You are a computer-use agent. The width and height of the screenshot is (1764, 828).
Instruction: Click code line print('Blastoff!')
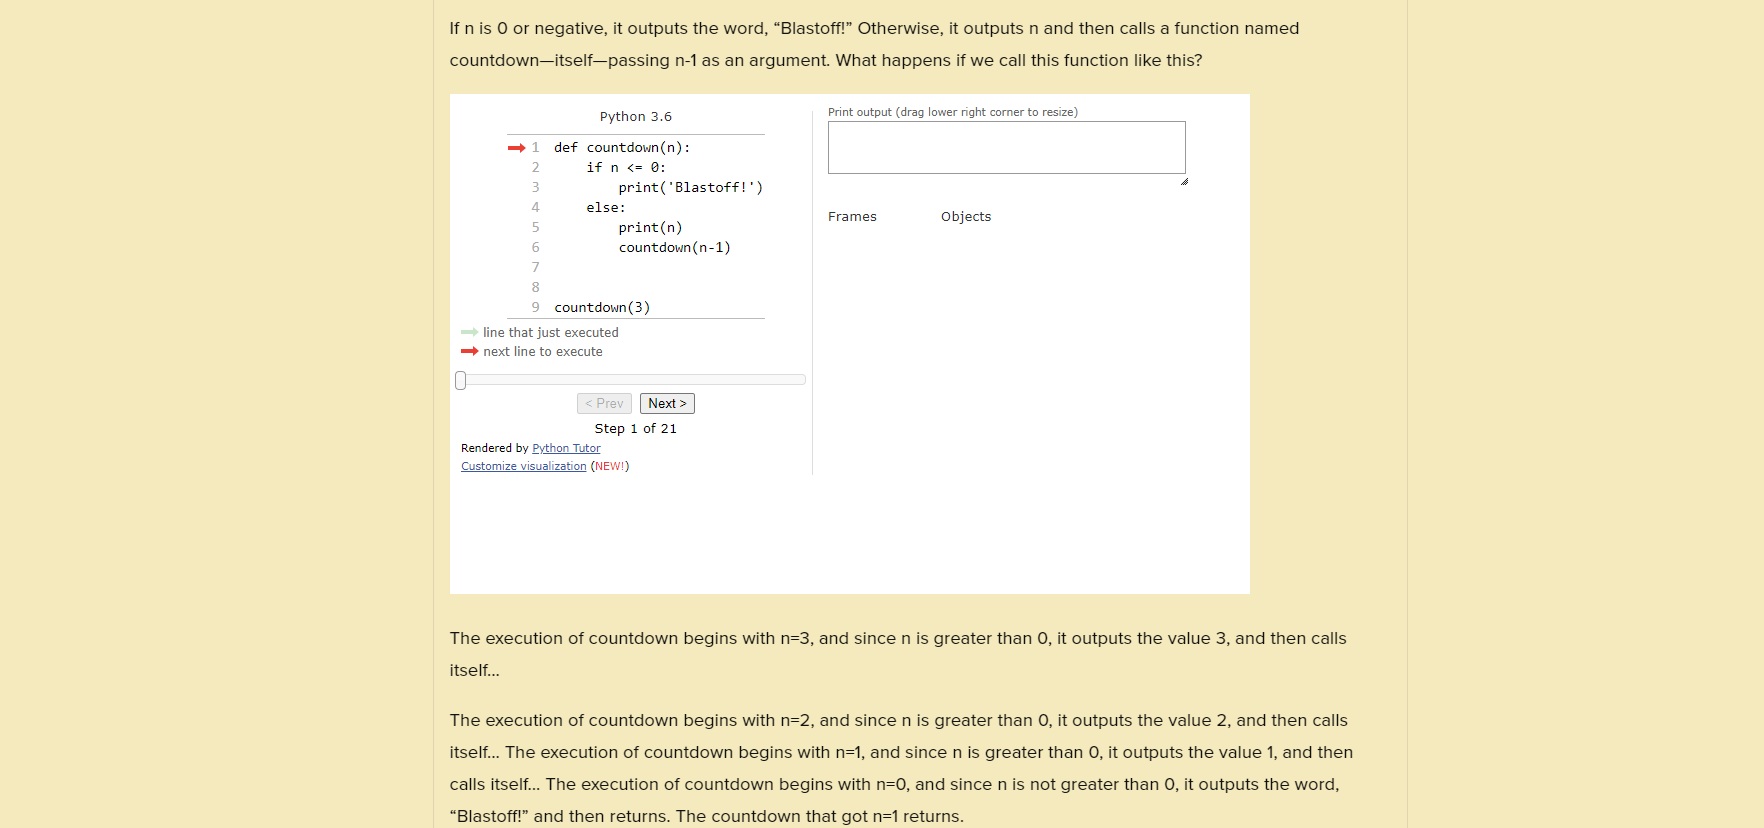point(690,187)
